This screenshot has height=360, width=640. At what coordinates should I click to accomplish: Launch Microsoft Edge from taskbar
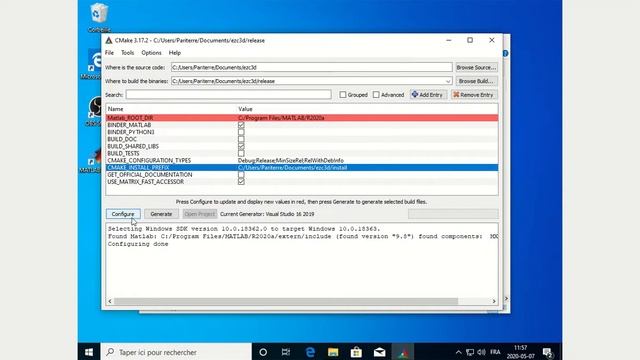(x=310, y=352)
